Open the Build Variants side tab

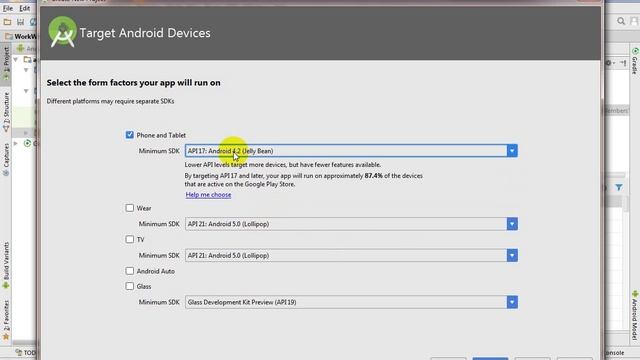[x=6, y=265]
